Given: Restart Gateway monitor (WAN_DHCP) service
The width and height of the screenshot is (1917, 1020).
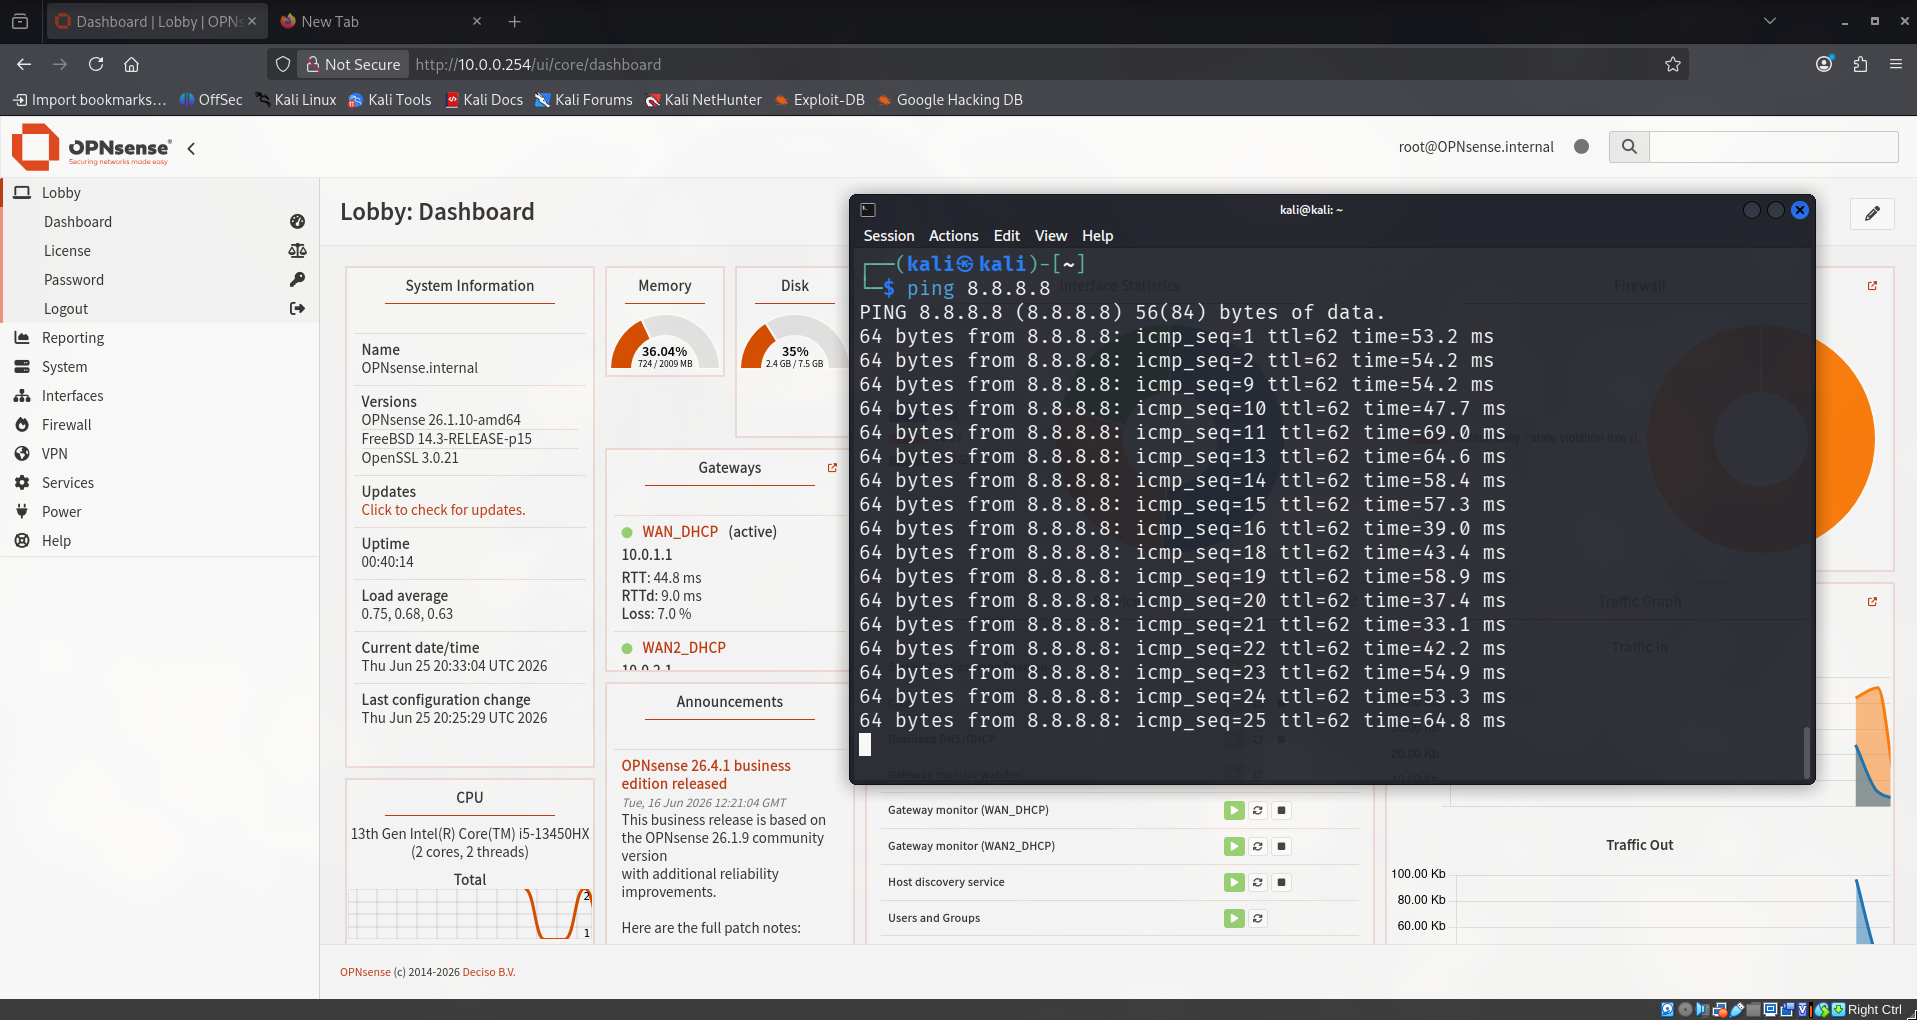Looking at the screenshot, I should (x=1258, y=810).
